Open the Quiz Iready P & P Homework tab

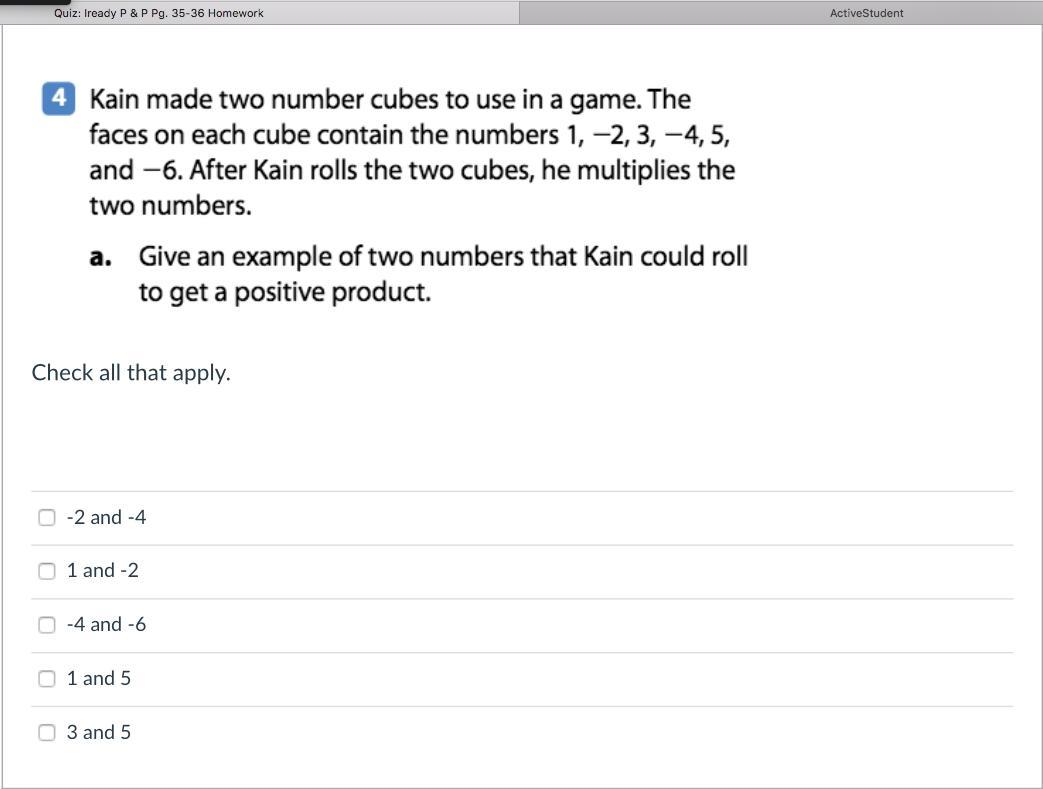[159, 13]
